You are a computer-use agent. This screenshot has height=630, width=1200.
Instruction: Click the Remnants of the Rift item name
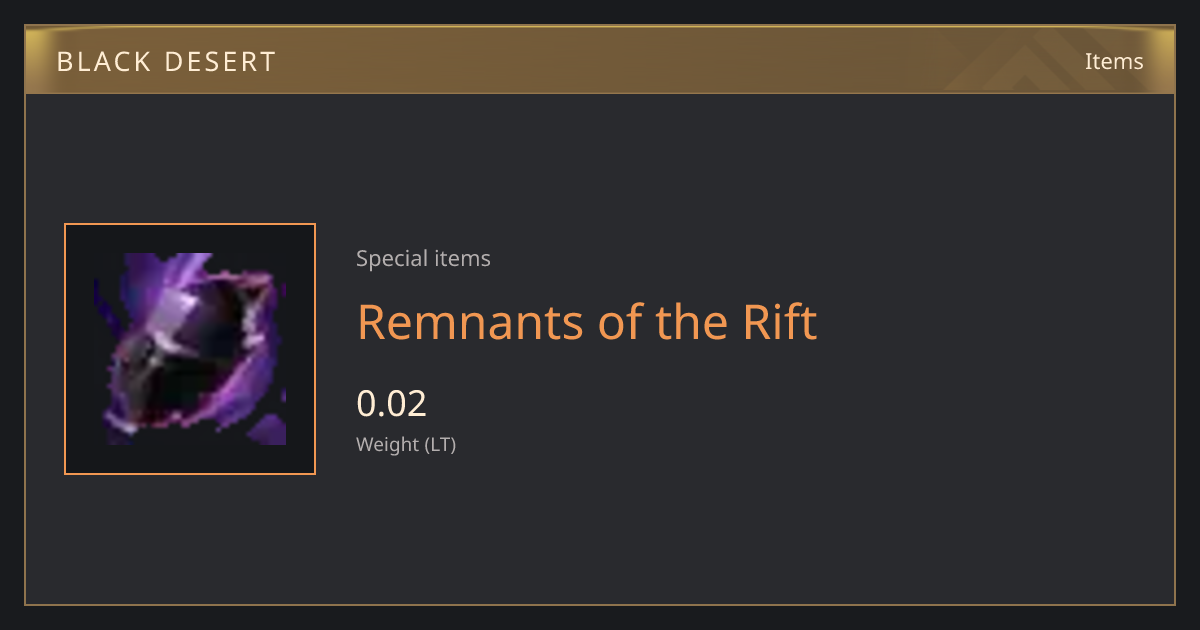587,322
